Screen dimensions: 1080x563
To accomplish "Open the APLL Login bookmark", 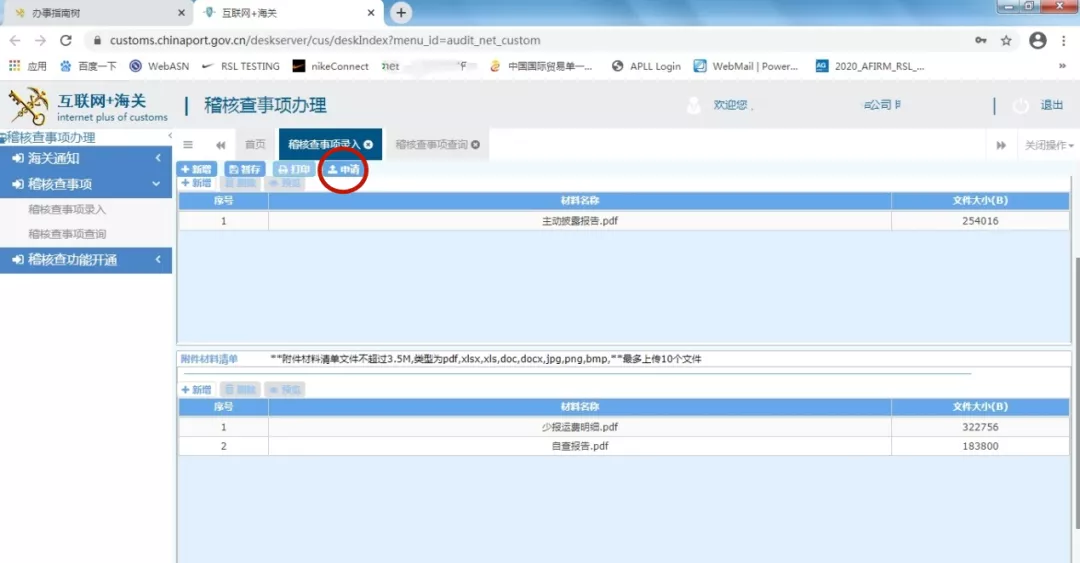I will click(646, 66).
